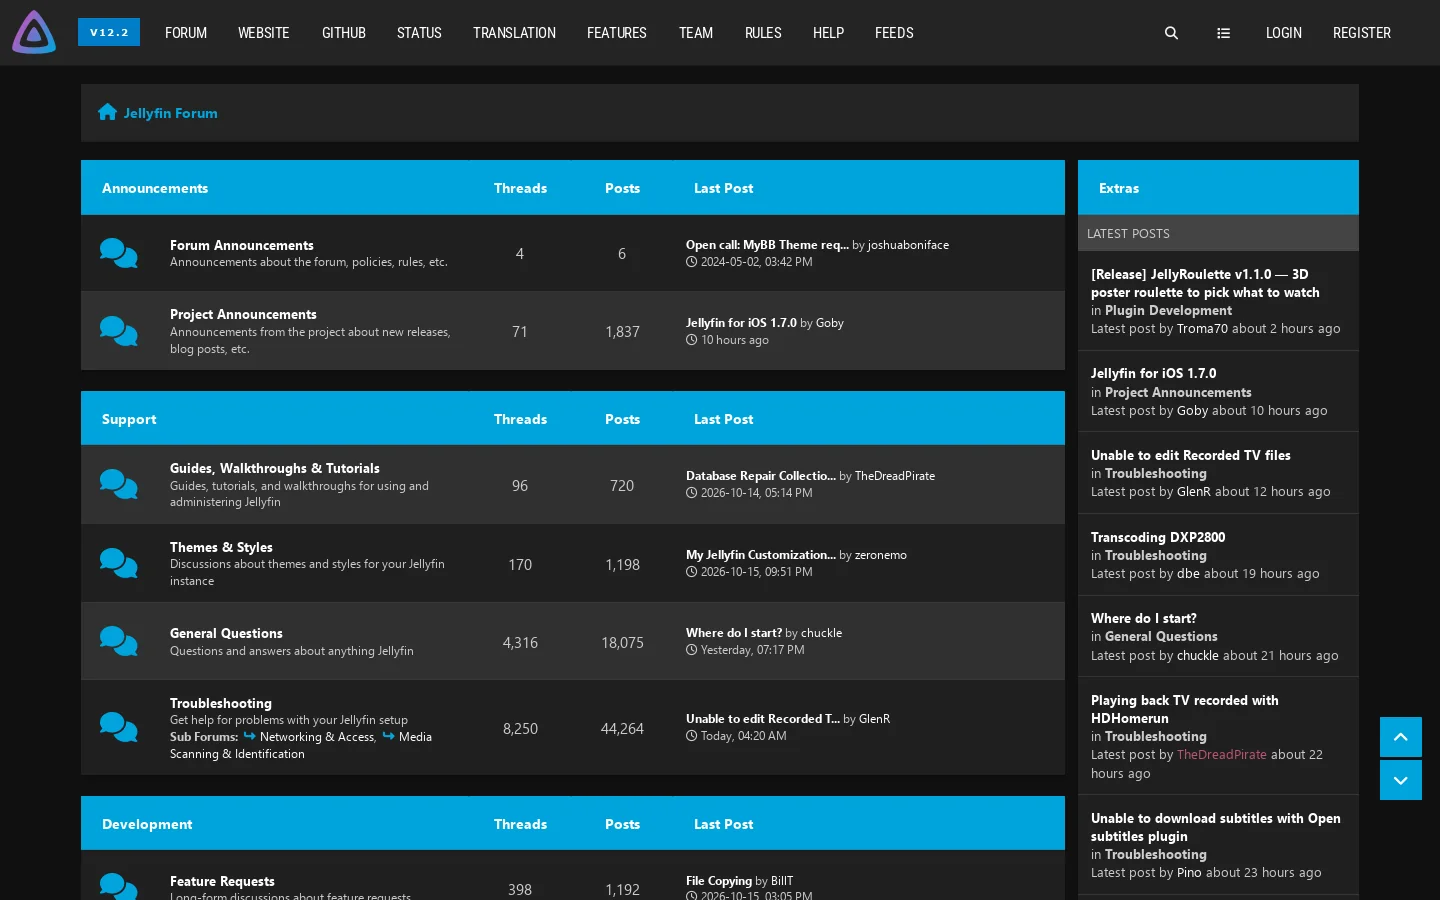Open the search icon in navbar
This screenshot has width=1440, height=900.
[1171, 33]
